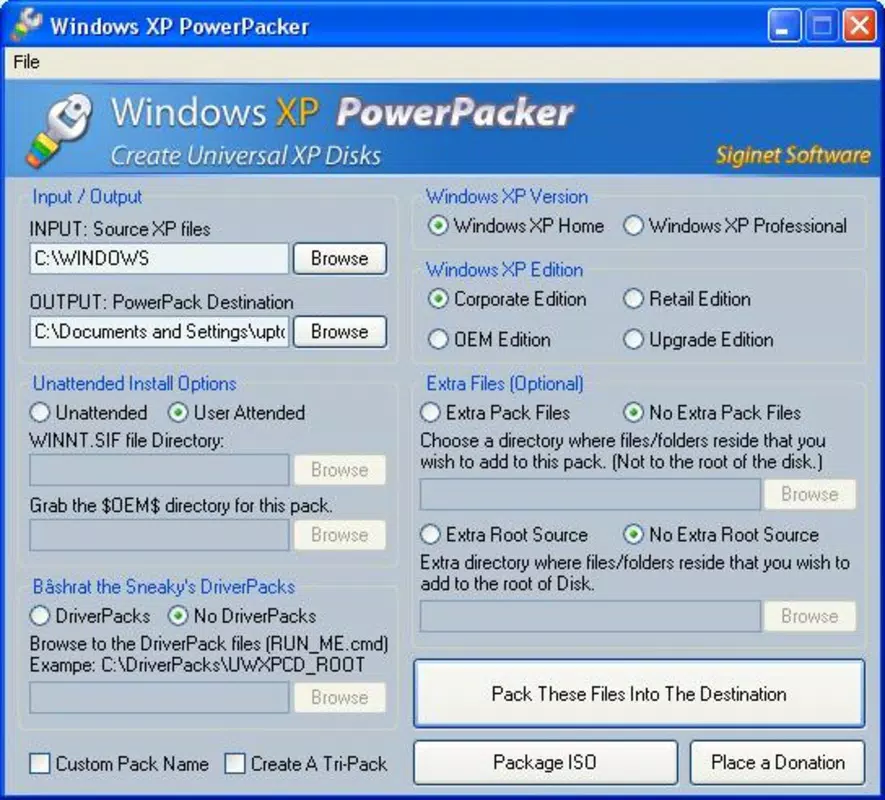Click 'Bâshrat the Sneaky's DriverPacks' label
885x800 pixels.
coord(164,587)
